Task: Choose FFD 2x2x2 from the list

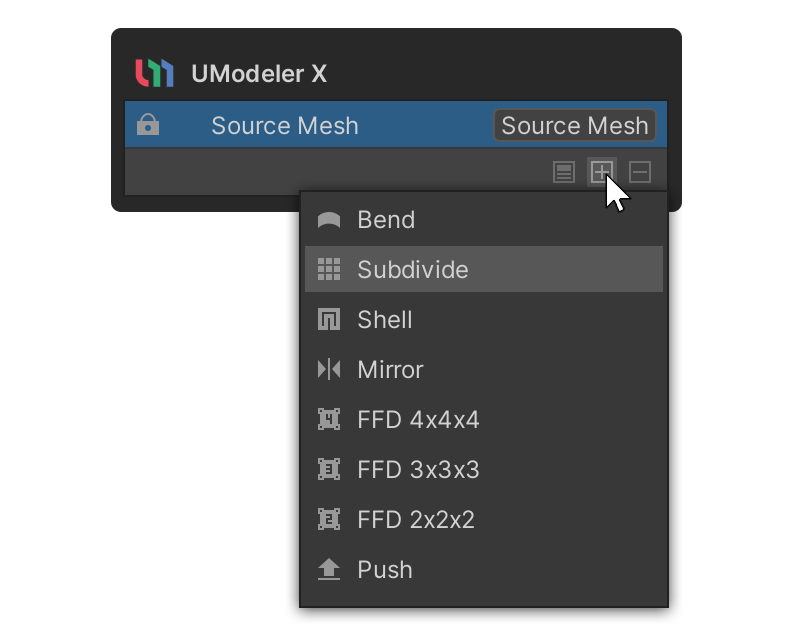Action: (x=416, y=520)
